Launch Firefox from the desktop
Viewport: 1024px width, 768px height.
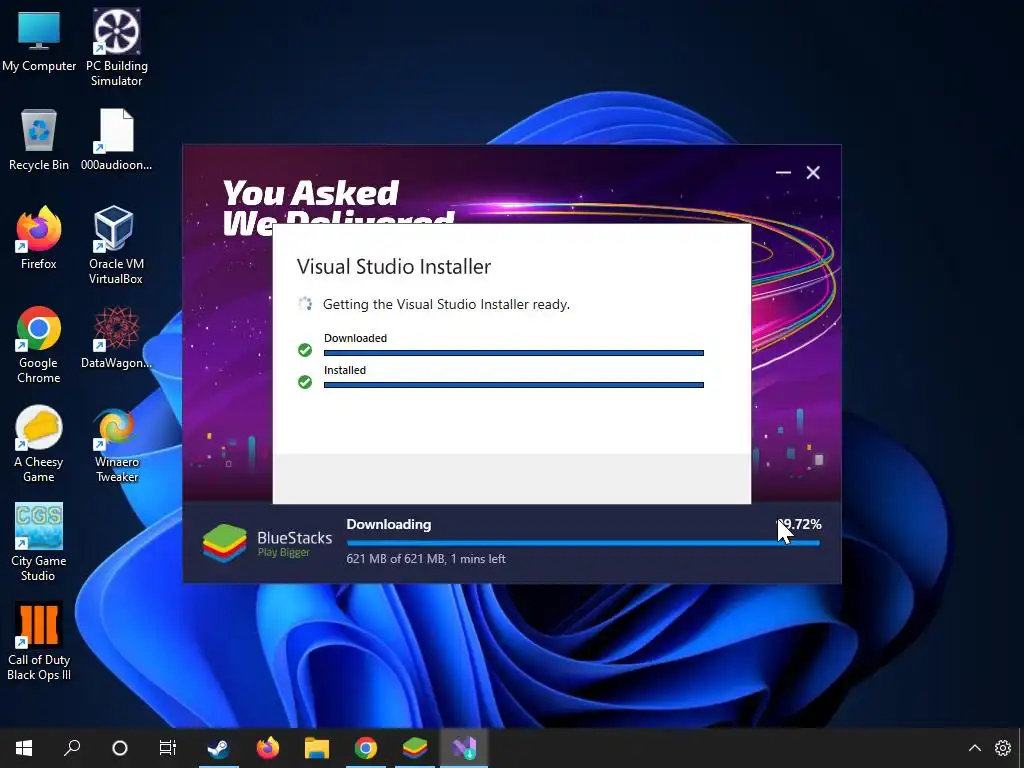tap(39, 238)
